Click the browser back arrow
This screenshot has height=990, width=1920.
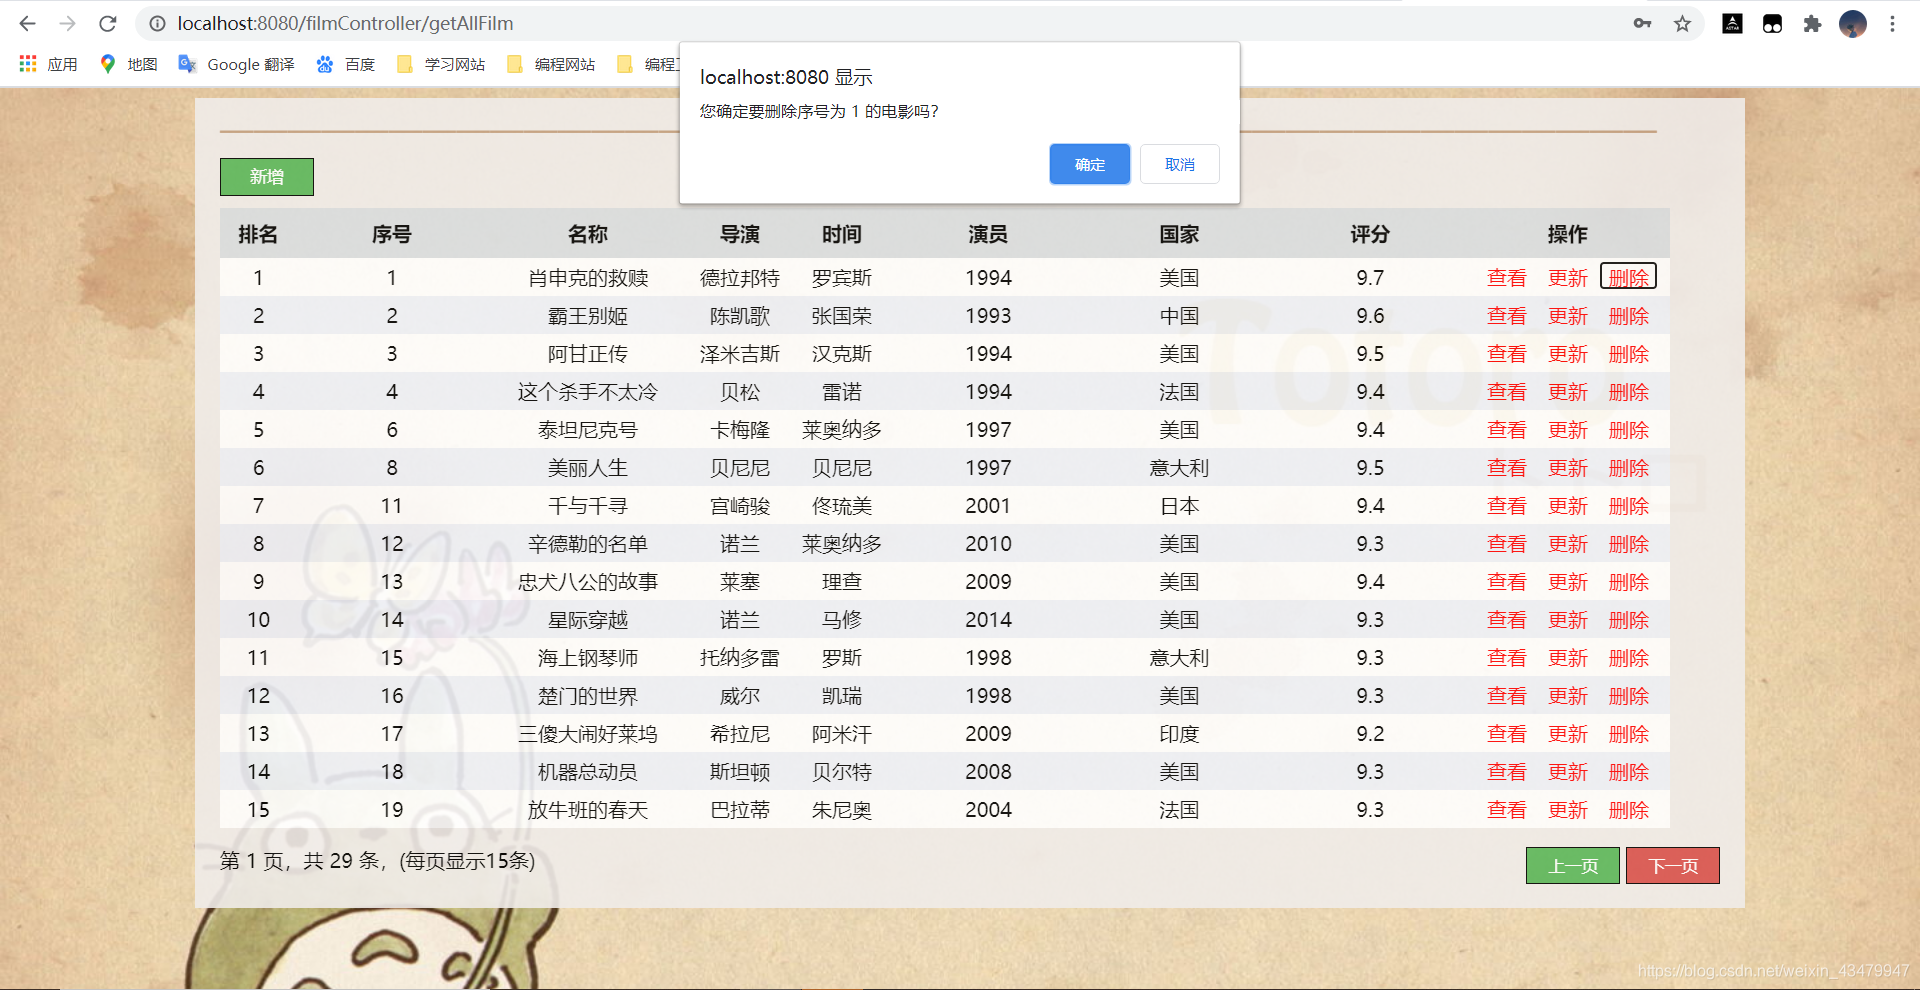coord(27,23)
